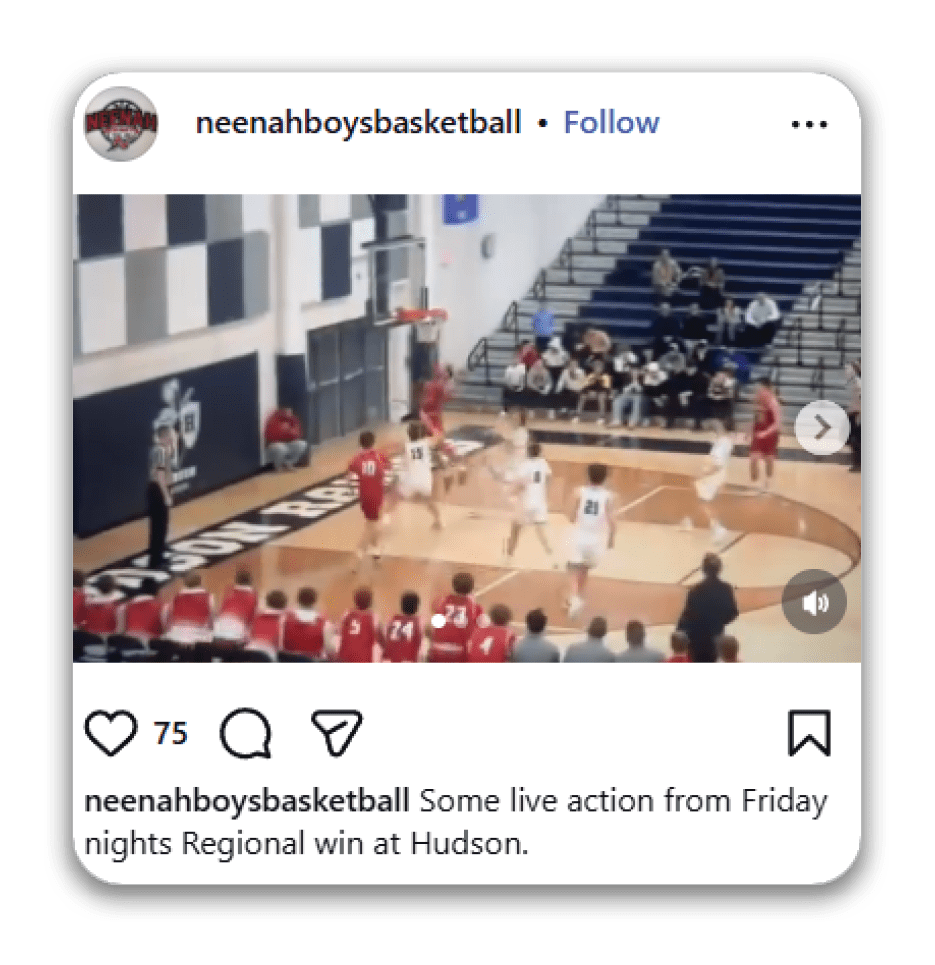This screenshot has height=965, width=935.
Task: Click the referee standing near the baseline
Action: click(x=158, y=492)
